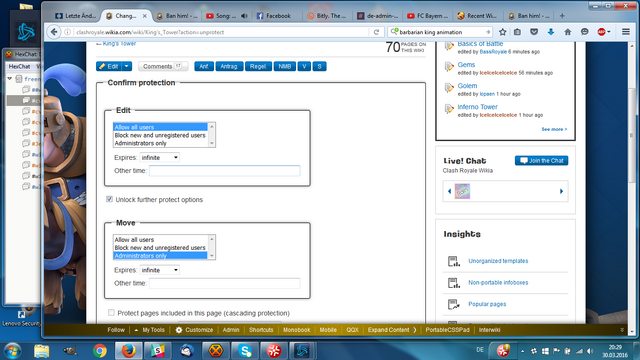Click the Join the Chat button
Screen dimensions: 640x360
pyautogui.click(x=541, y=160)
